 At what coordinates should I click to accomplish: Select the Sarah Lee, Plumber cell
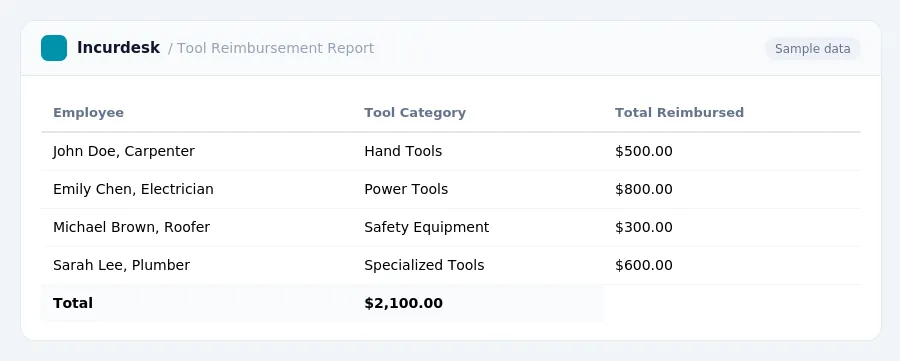[121, 265]
